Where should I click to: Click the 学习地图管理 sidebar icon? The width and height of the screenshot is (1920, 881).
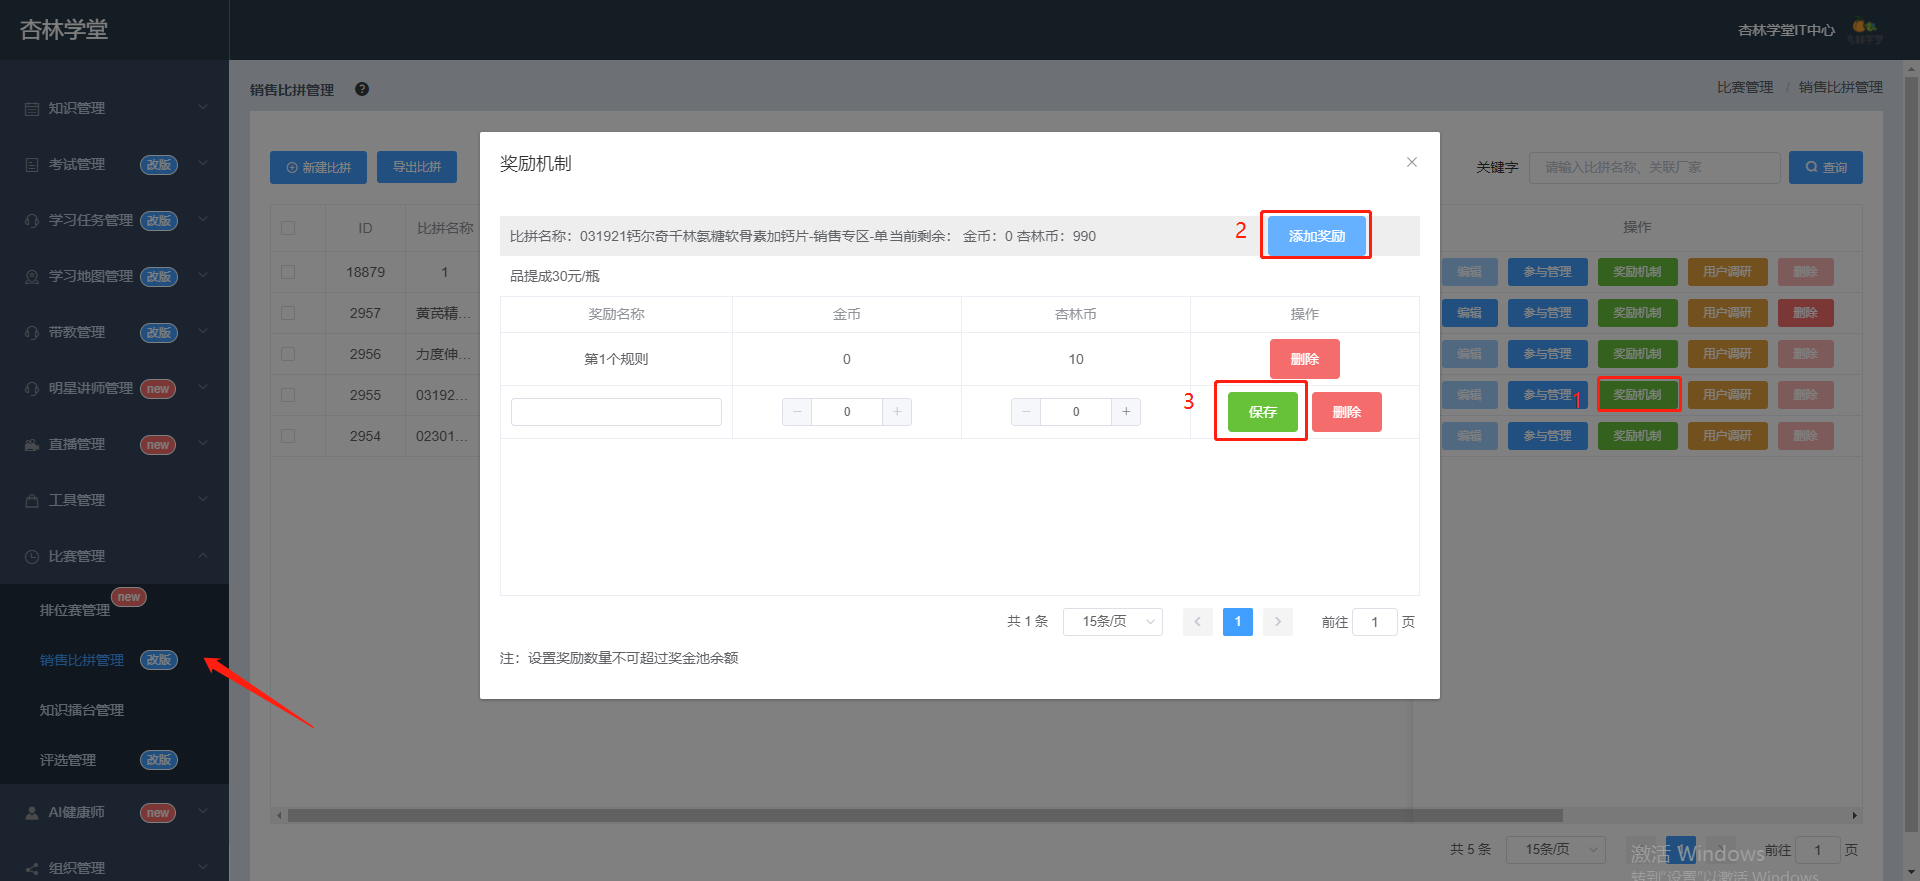(x=32, y=276)
